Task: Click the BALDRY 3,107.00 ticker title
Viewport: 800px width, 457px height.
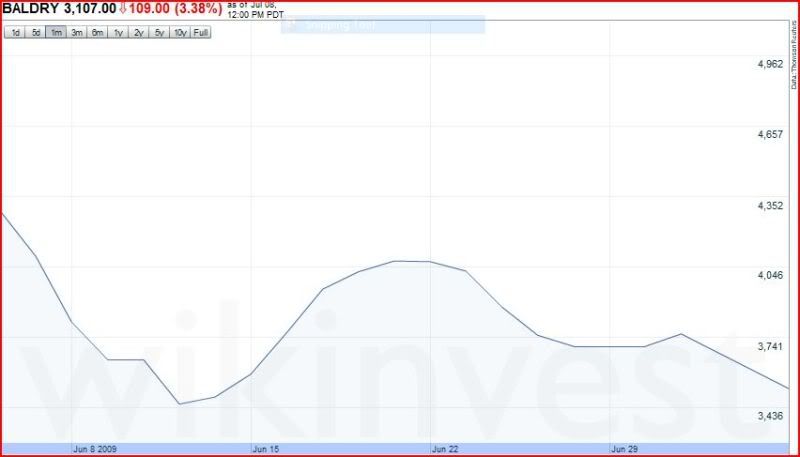Action: pos(60,9)
